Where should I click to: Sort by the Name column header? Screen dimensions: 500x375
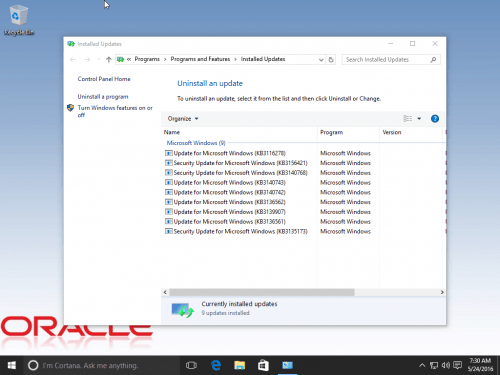coord(239,132)
